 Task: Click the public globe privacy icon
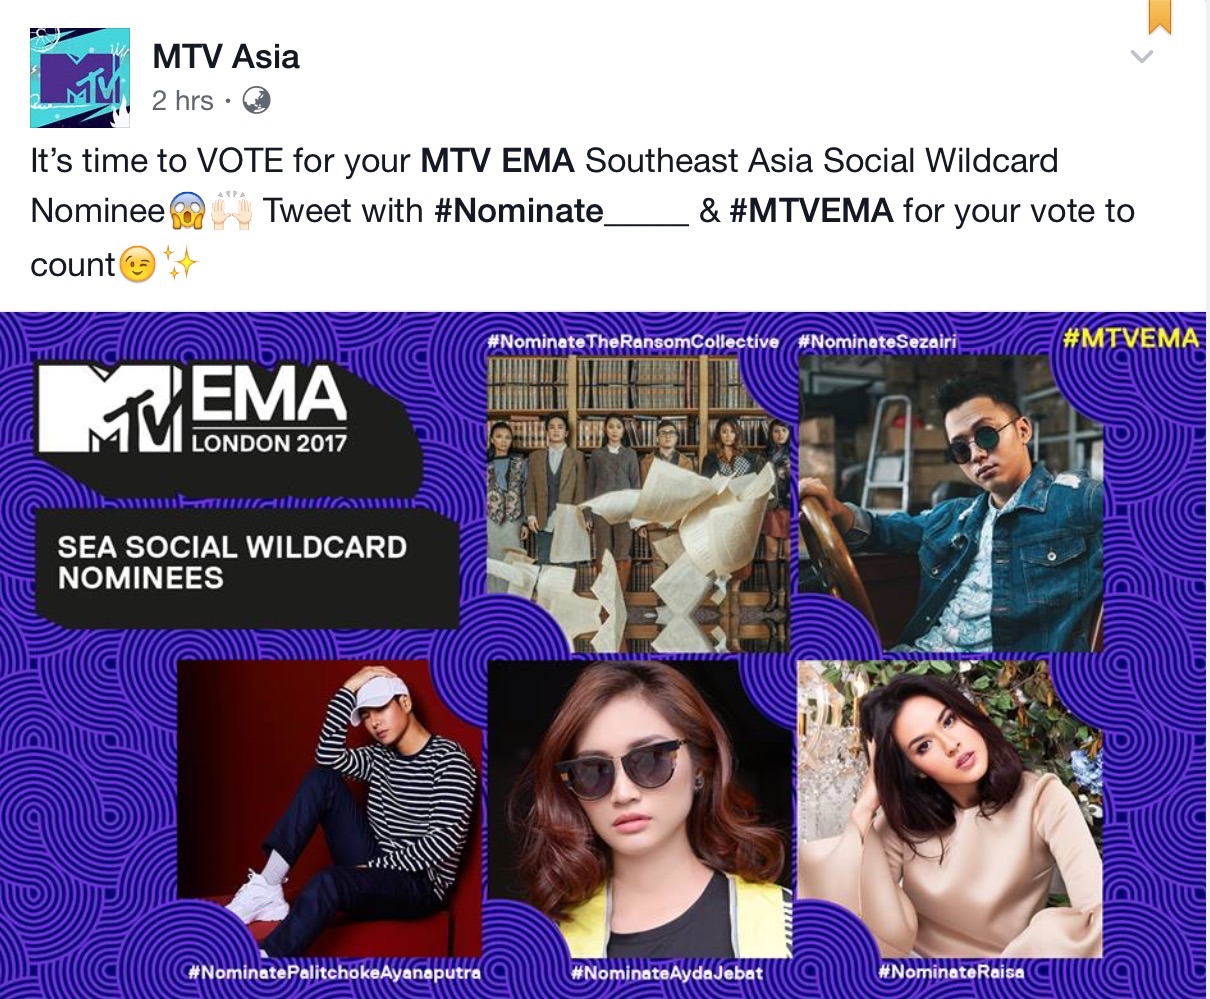tap(256, 101)
